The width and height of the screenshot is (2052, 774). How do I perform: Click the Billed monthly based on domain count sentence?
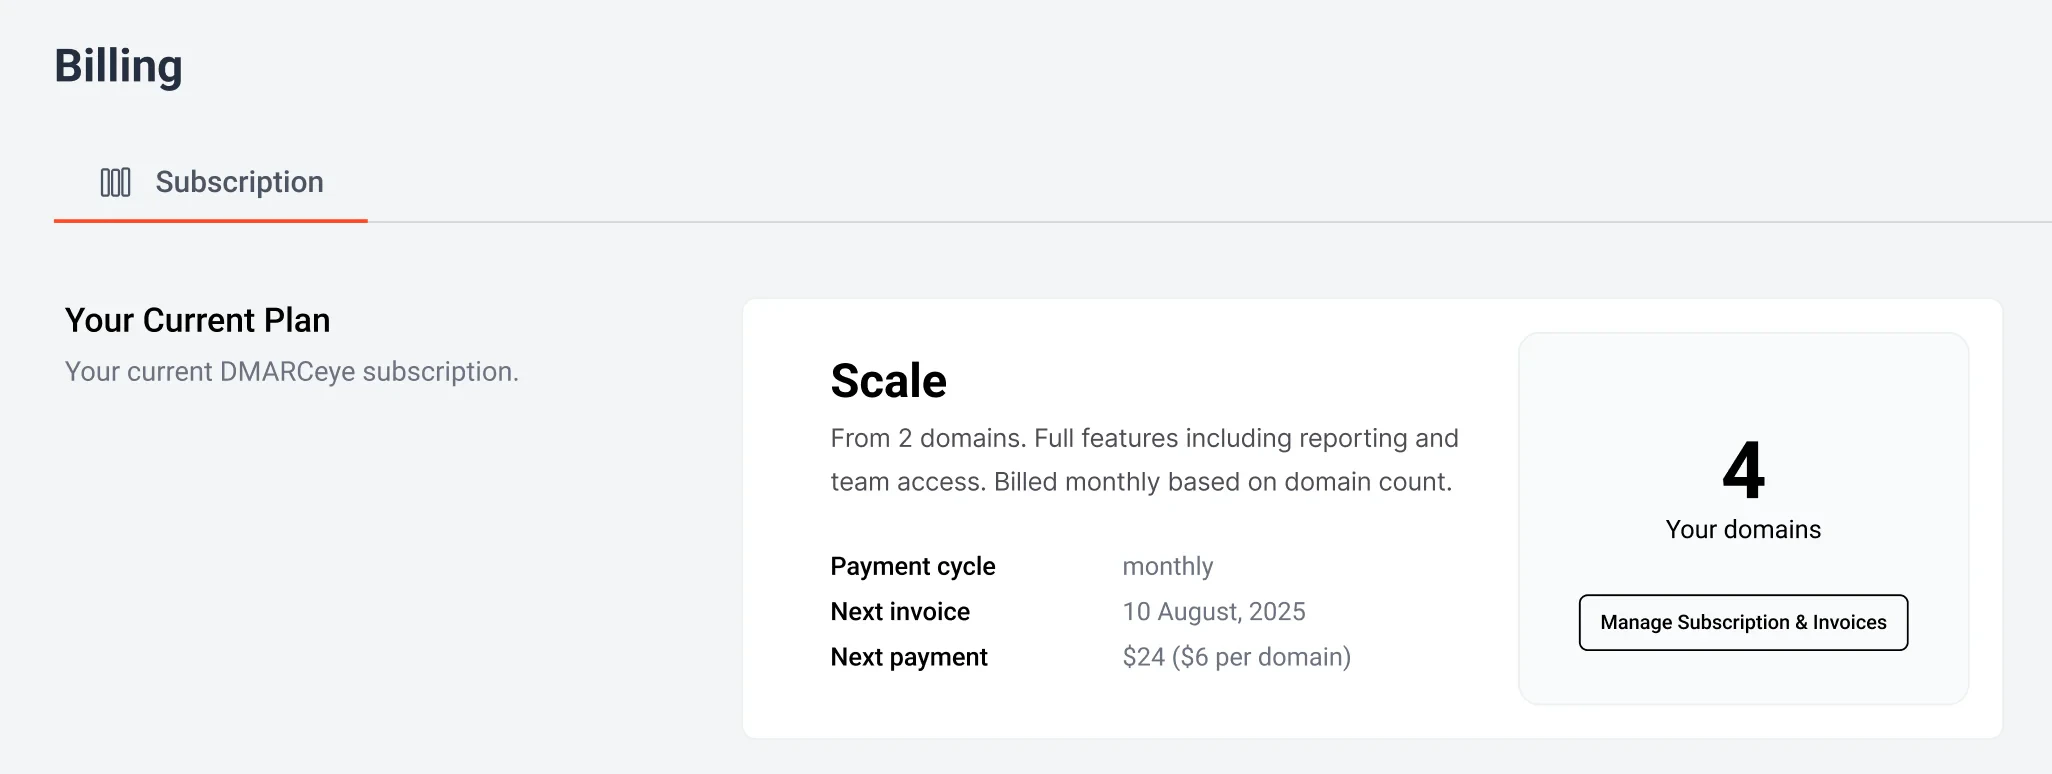1222,482
